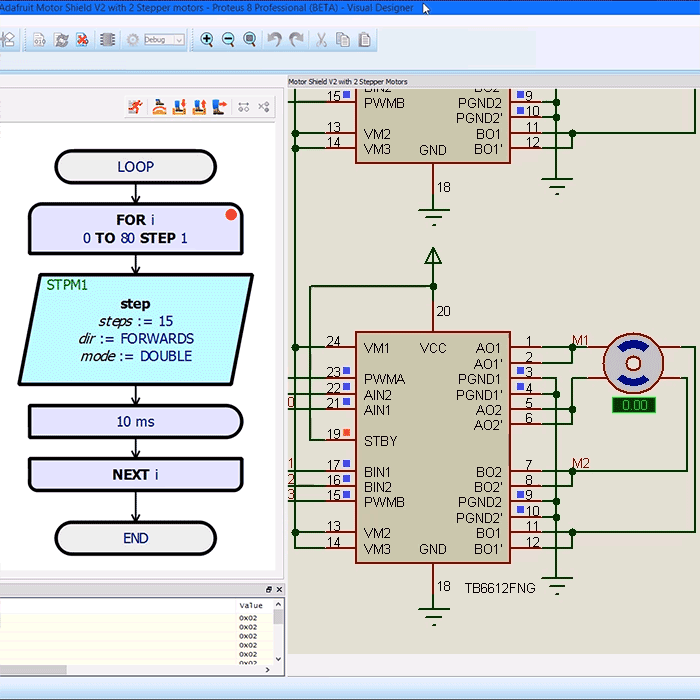Click the Zoom Out magnifier icon
The height and width of the screenshot is (700, 700).
pos(228,40)
